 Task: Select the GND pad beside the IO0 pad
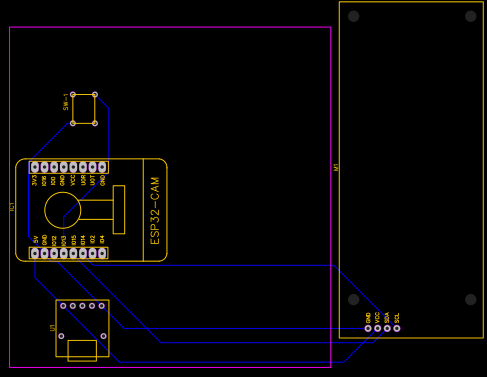pyautogui.click(x=64, y=167)
